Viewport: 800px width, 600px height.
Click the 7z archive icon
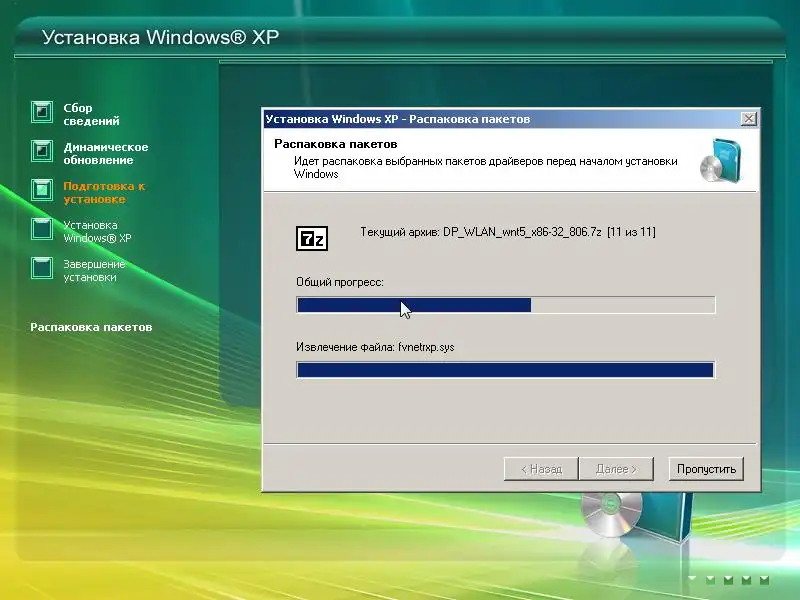(x=312, y=238)
